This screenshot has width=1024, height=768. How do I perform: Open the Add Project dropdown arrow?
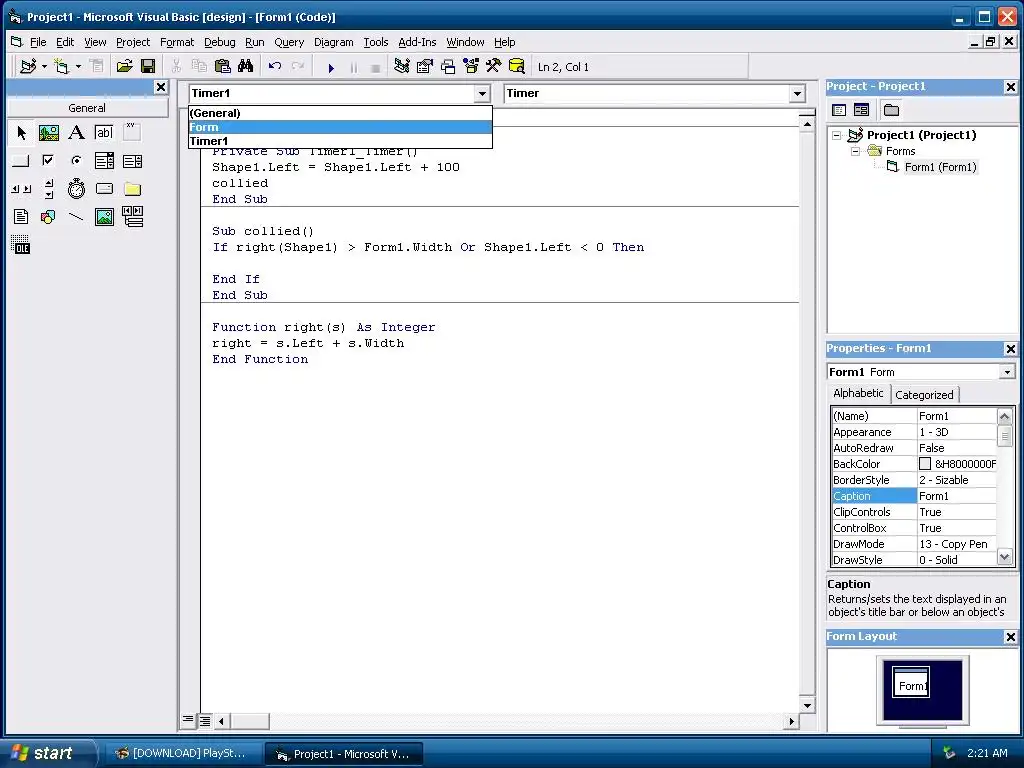pyautogui.click(x=44, y=67)
